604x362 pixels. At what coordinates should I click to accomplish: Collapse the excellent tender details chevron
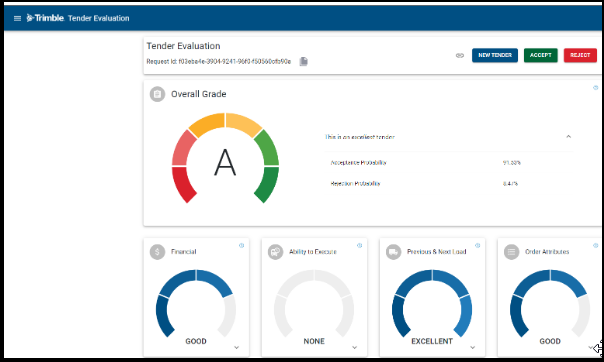[569, 136]
